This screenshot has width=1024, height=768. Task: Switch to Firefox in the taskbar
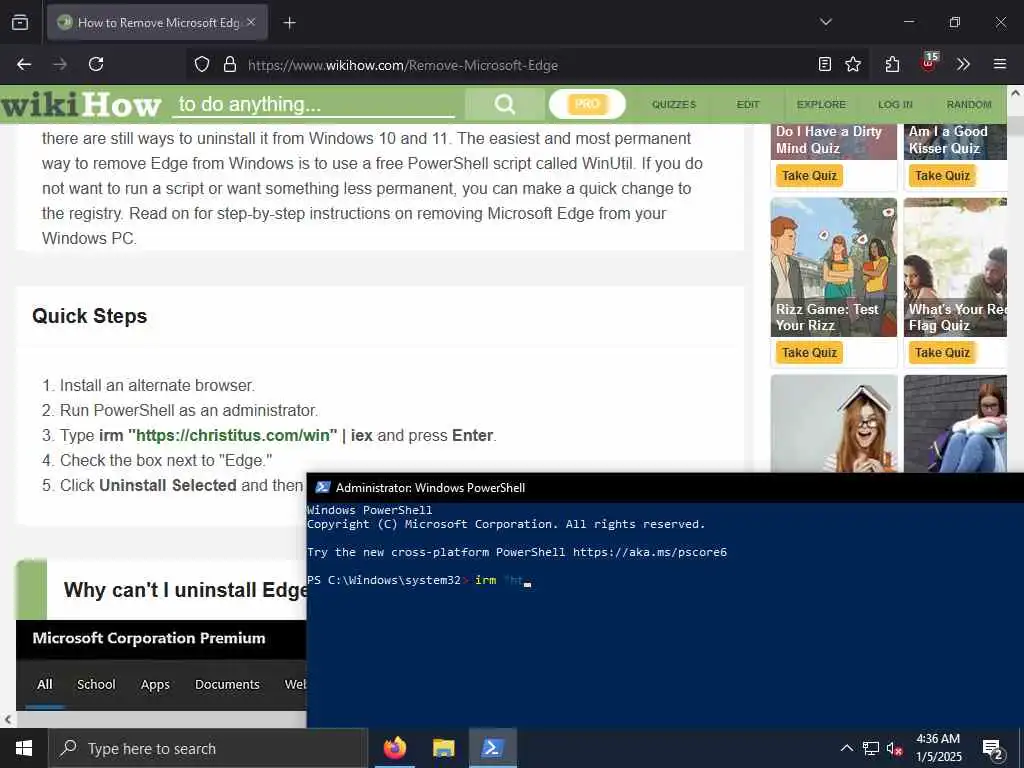click(395, 748)
